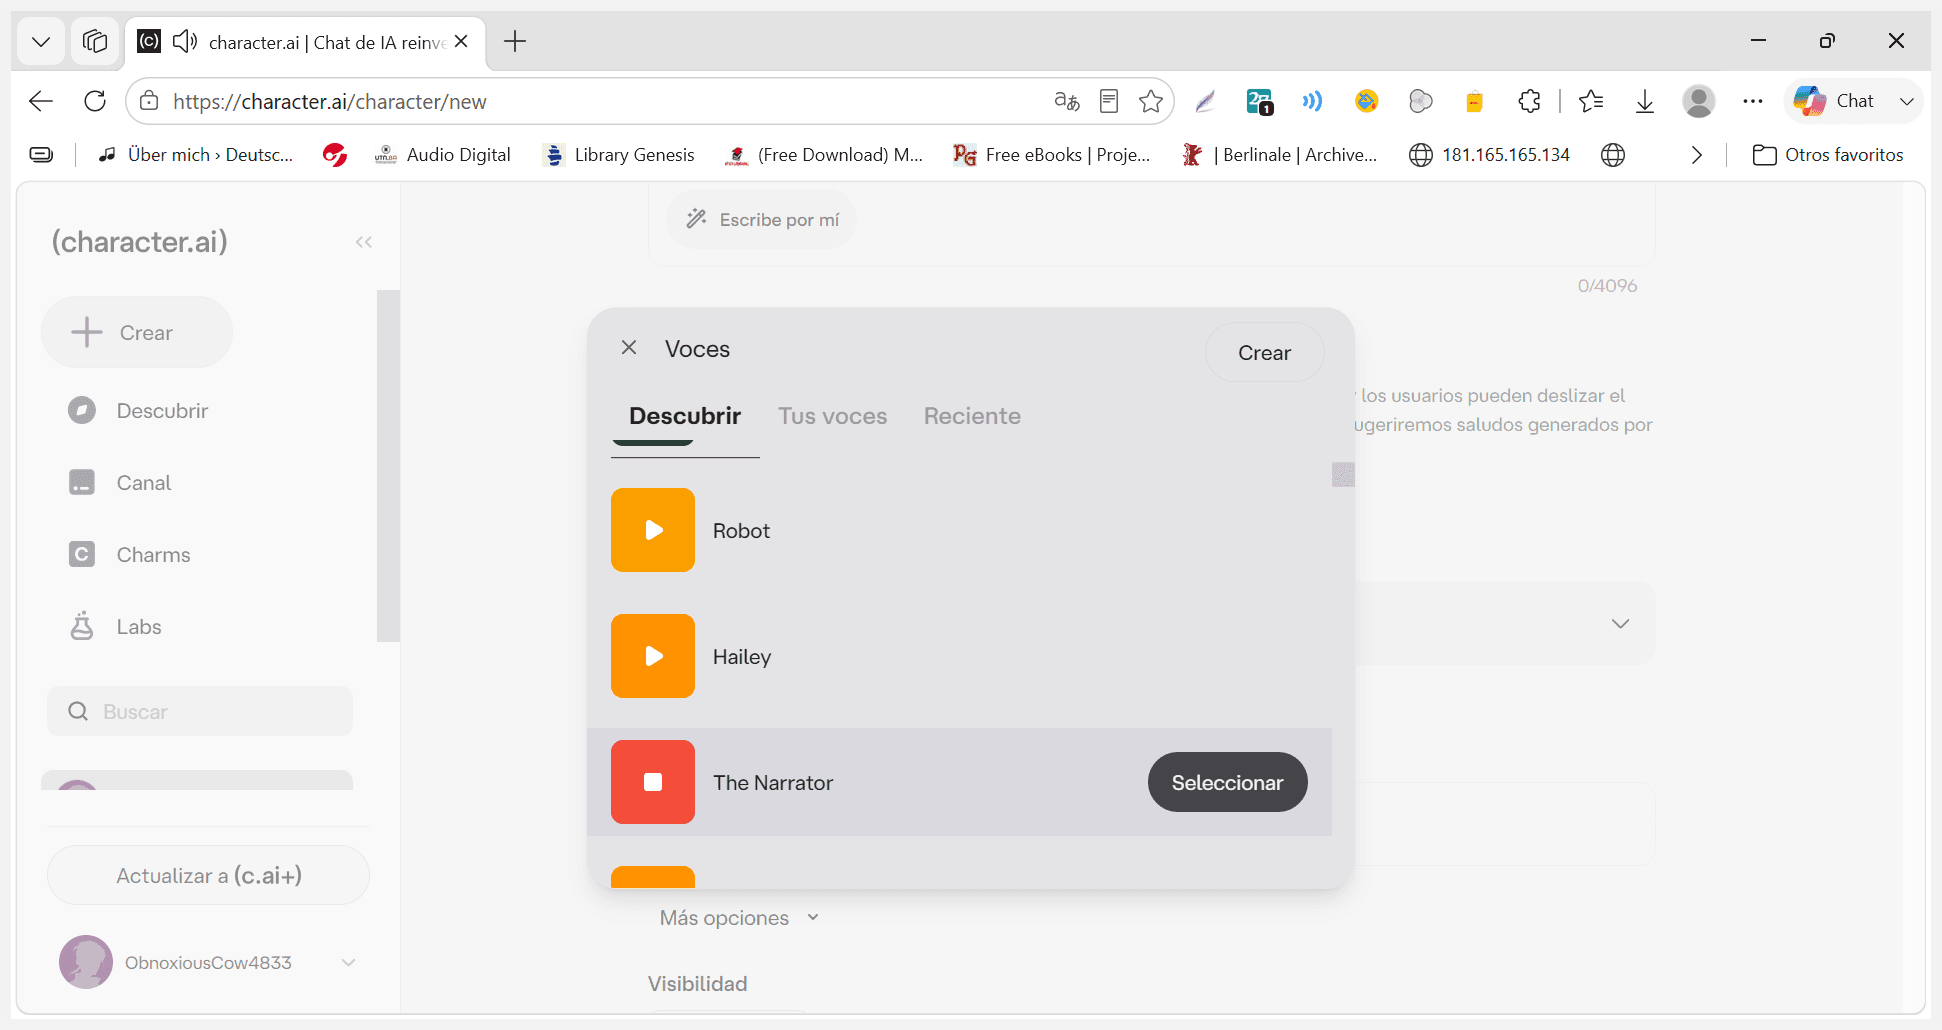Screen dimensions: 1942x1030
Task: Focus the Buscar search field
Action: coord(200,711)
